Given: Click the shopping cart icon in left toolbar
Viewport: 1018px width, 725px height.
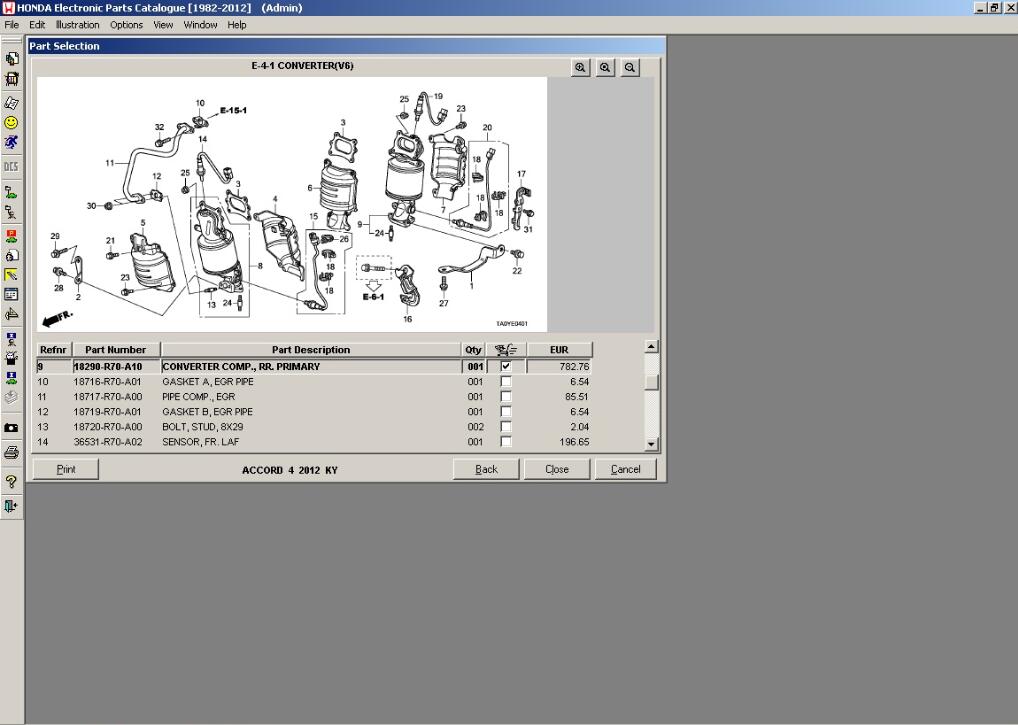Looking at the screenshot, I should click(11, 79).
